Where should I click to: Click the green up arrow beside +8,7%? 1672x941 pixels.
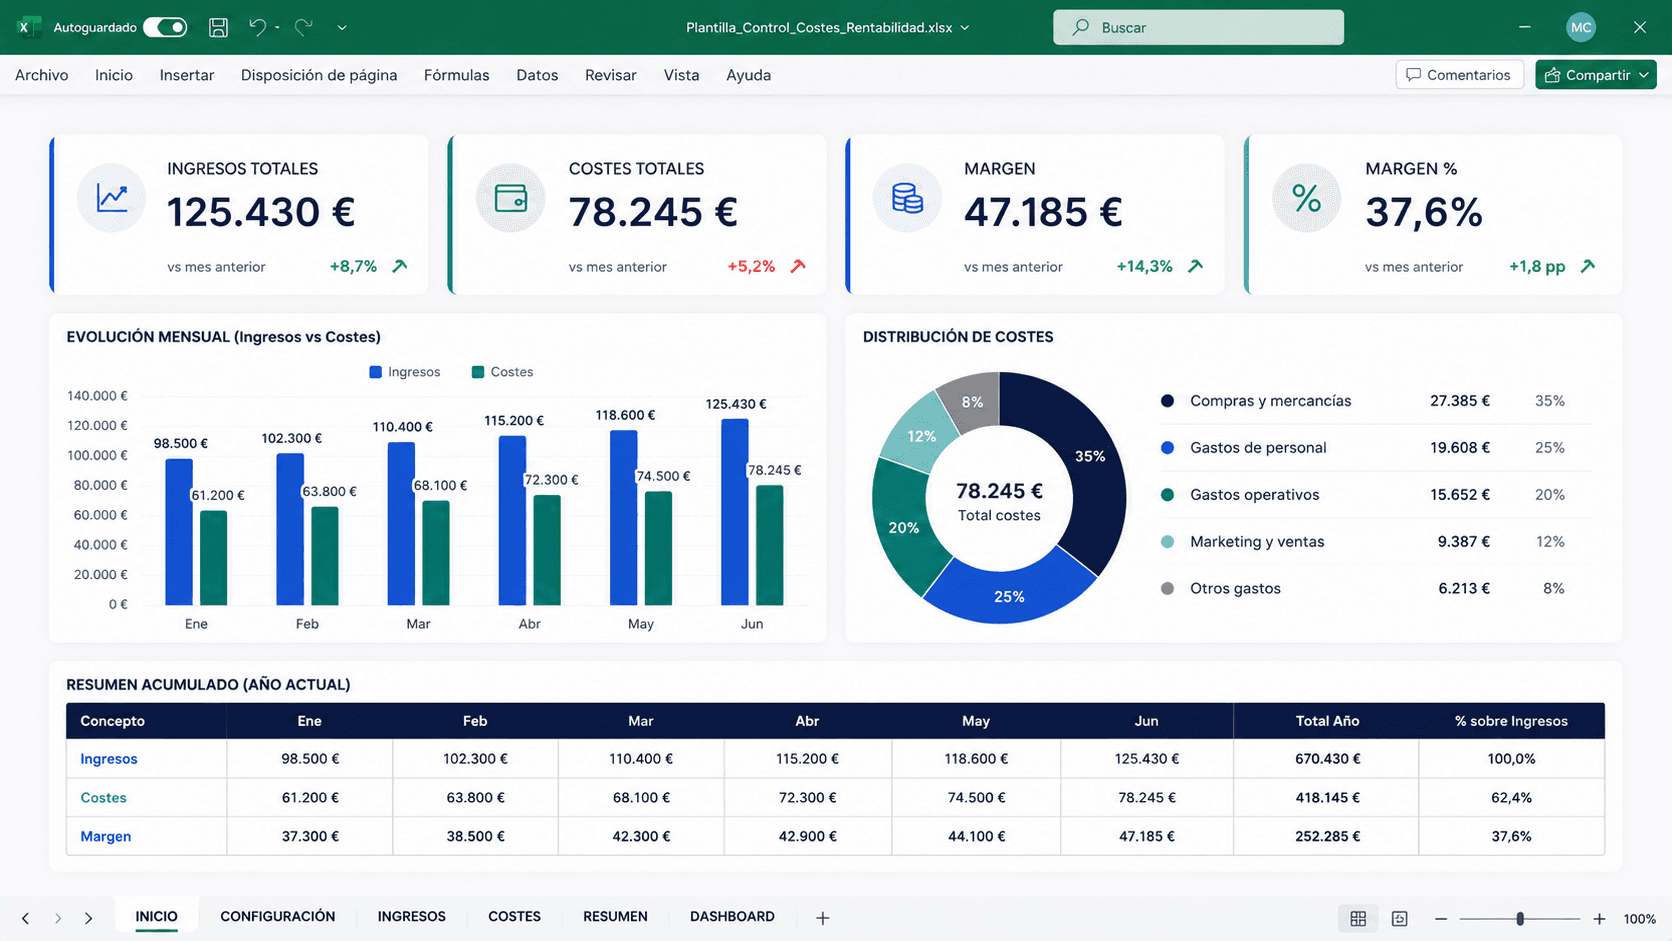click(400, 266)
